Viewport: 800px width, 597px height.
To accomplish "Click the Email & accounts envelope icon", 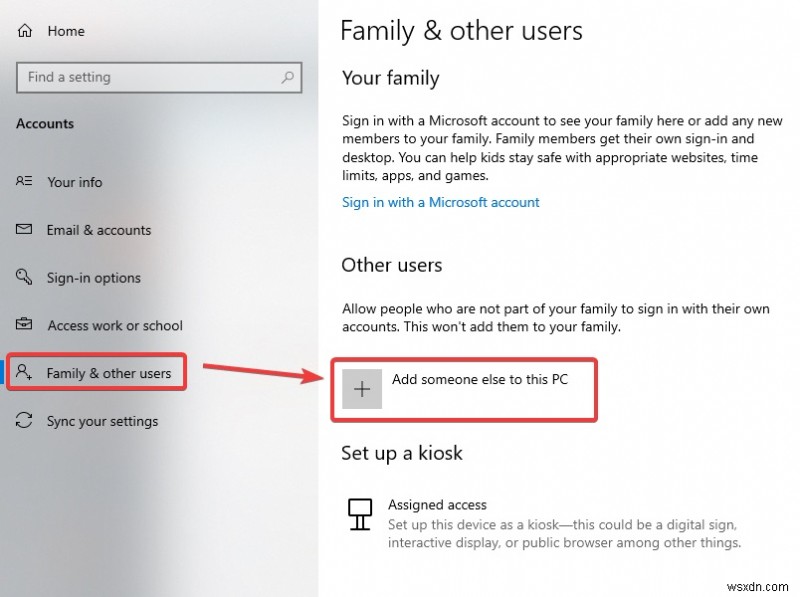I will 25,230.
